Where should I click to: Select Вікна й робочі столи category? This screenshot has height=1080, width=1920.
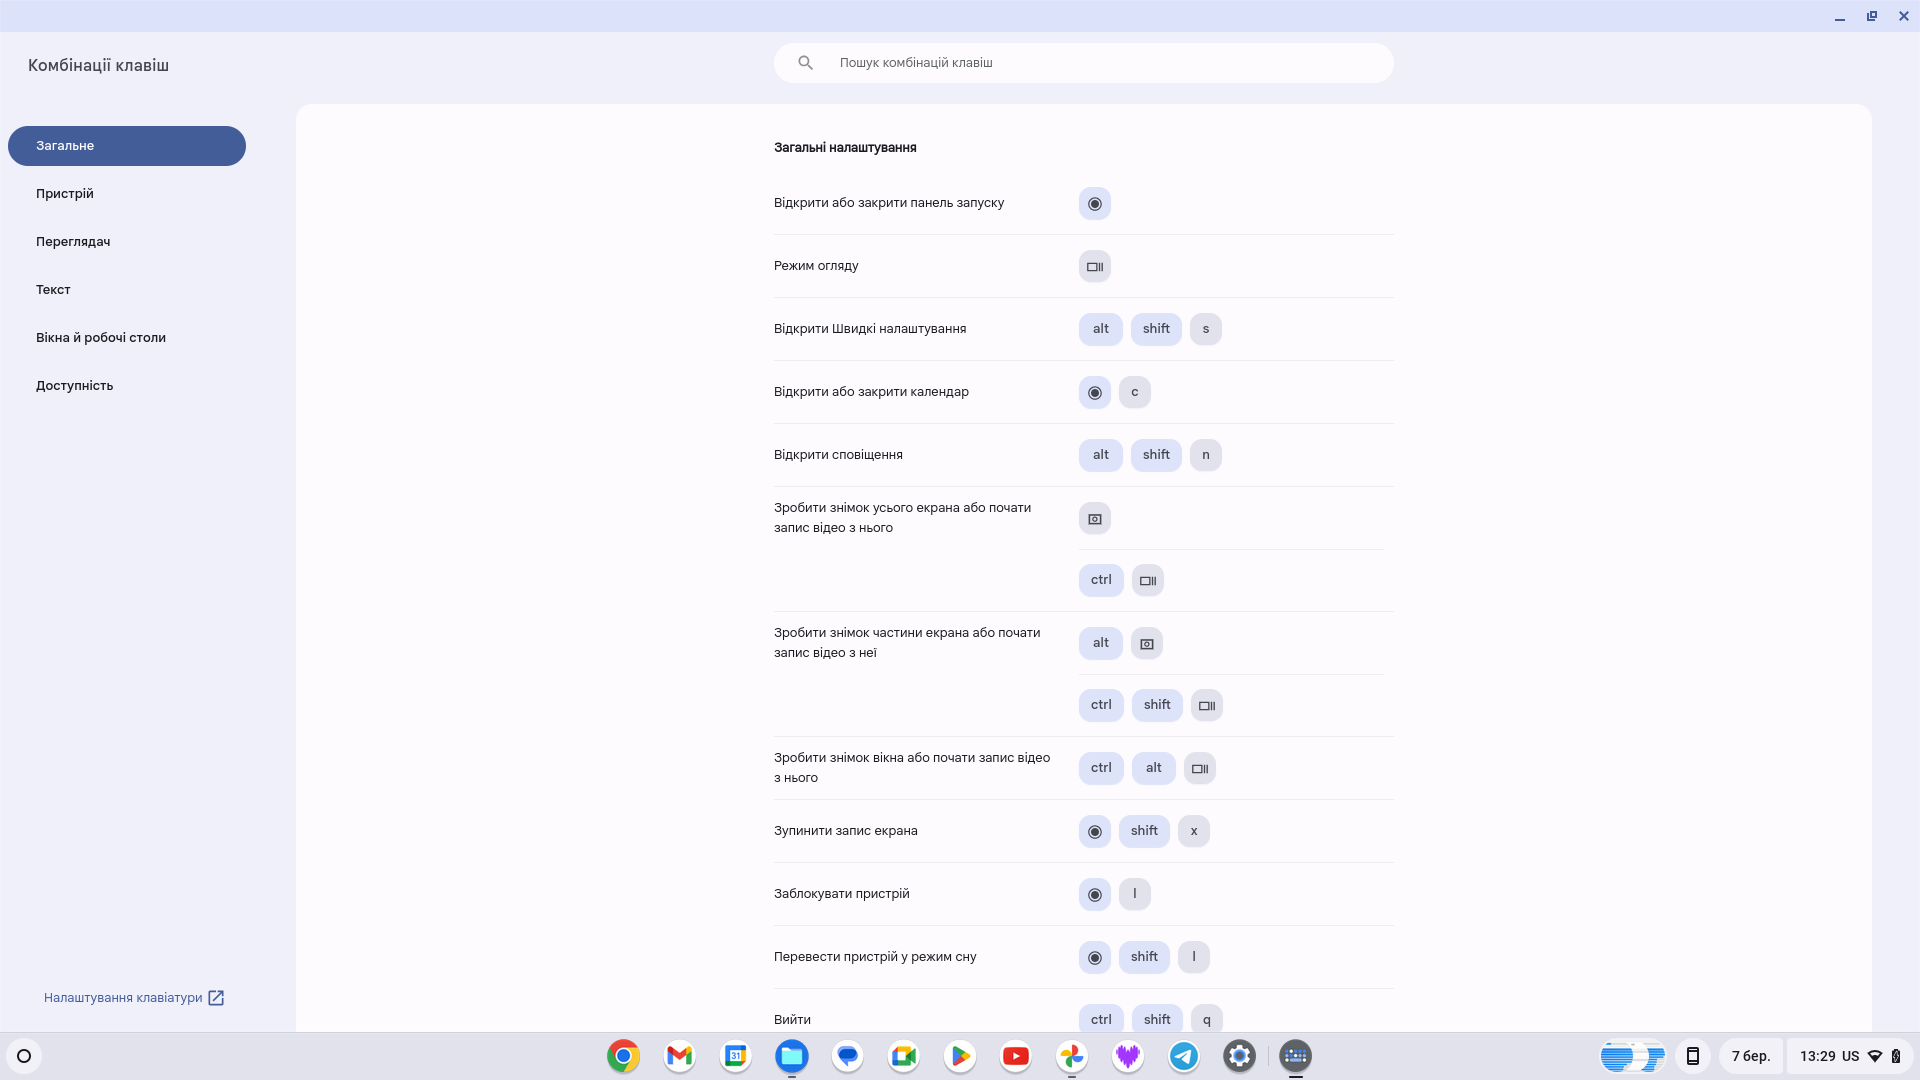click(101, 338)
